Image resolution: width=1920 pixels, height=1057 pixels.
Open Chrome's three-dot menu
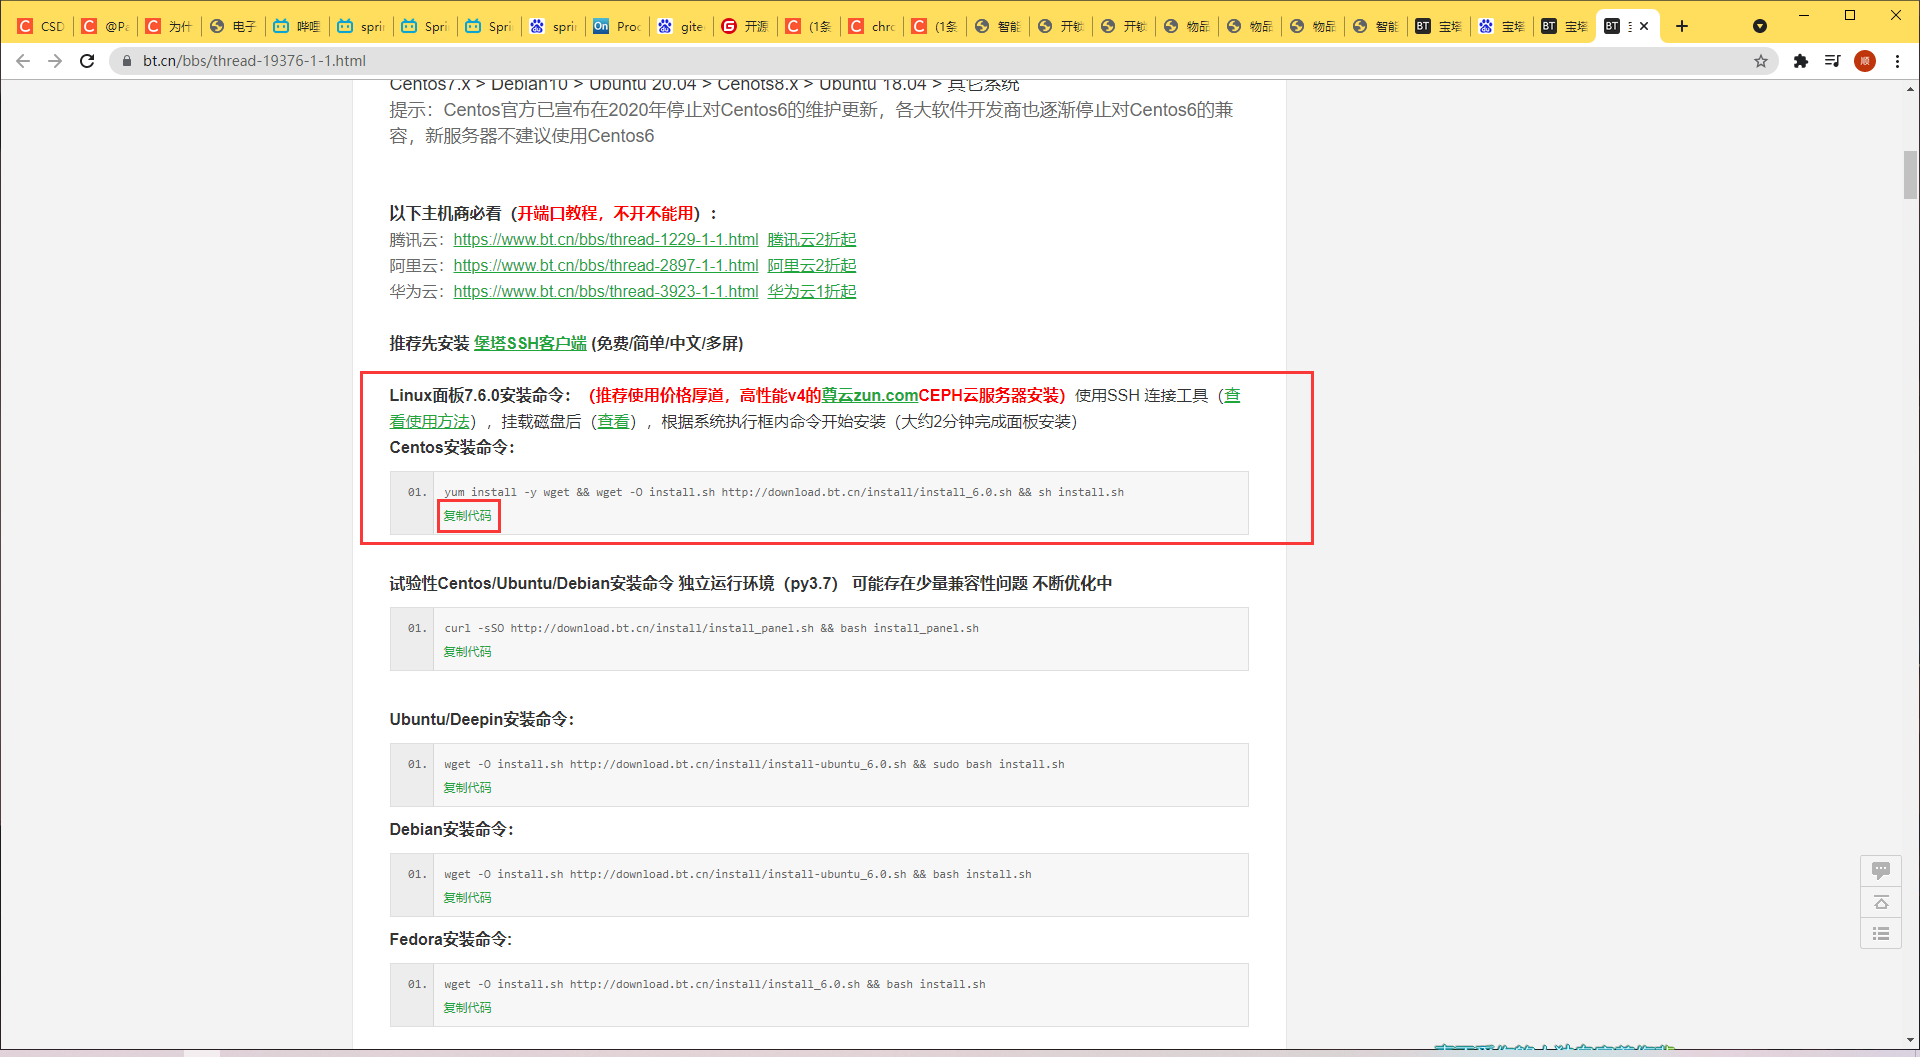1897,61
